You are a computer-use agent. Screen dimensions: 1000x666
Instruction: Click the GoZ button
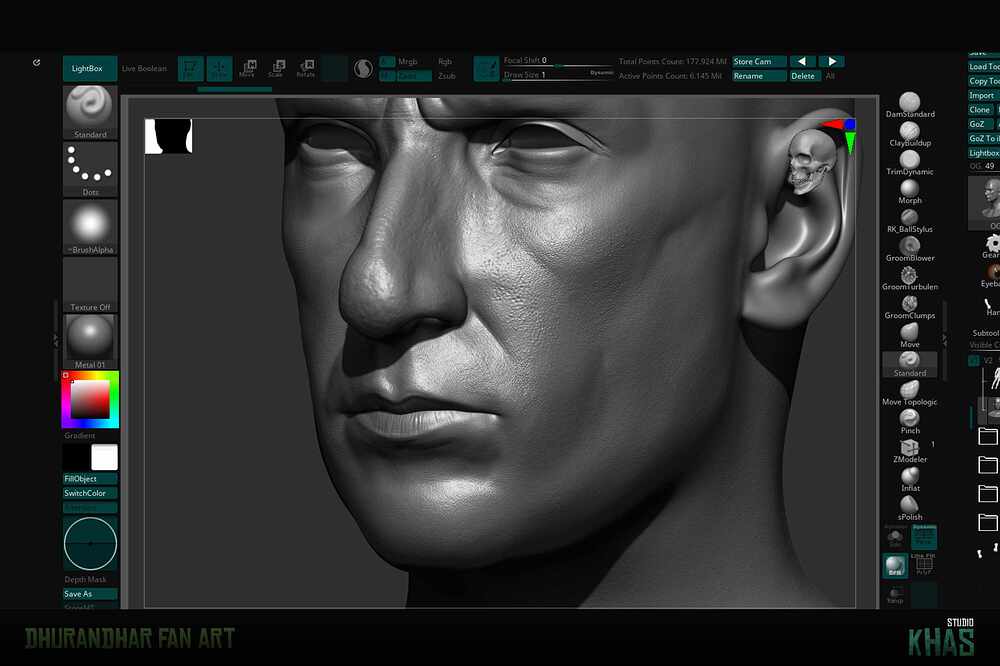(981, 124)
